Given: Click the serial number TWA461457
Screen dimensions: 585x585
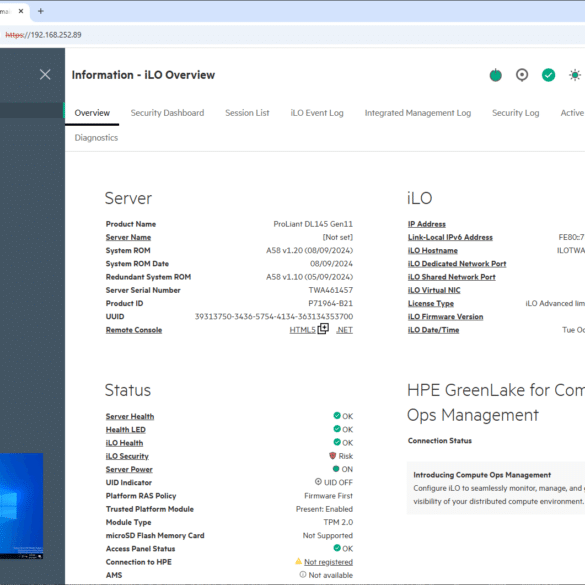Looking at the screenshot, I should [x=331, y=290].
